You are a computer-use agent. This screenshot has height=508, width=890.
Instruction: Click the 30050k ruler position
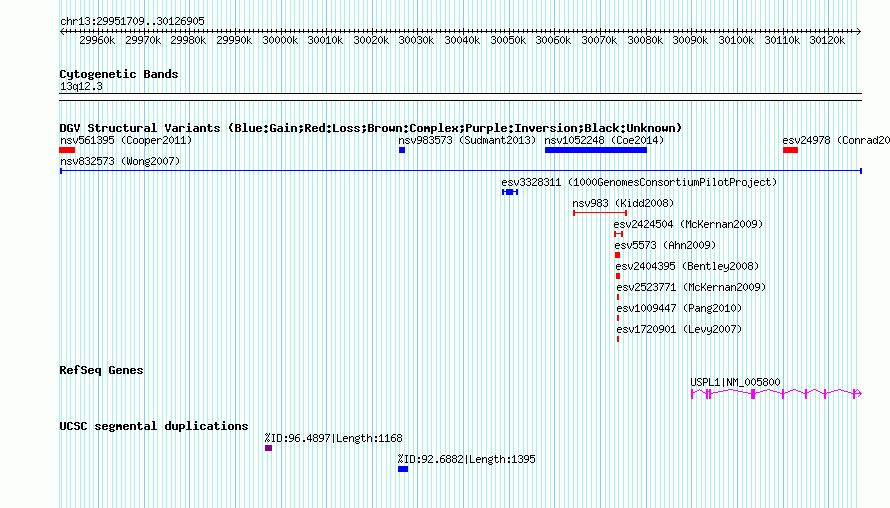tap(508, 40)
